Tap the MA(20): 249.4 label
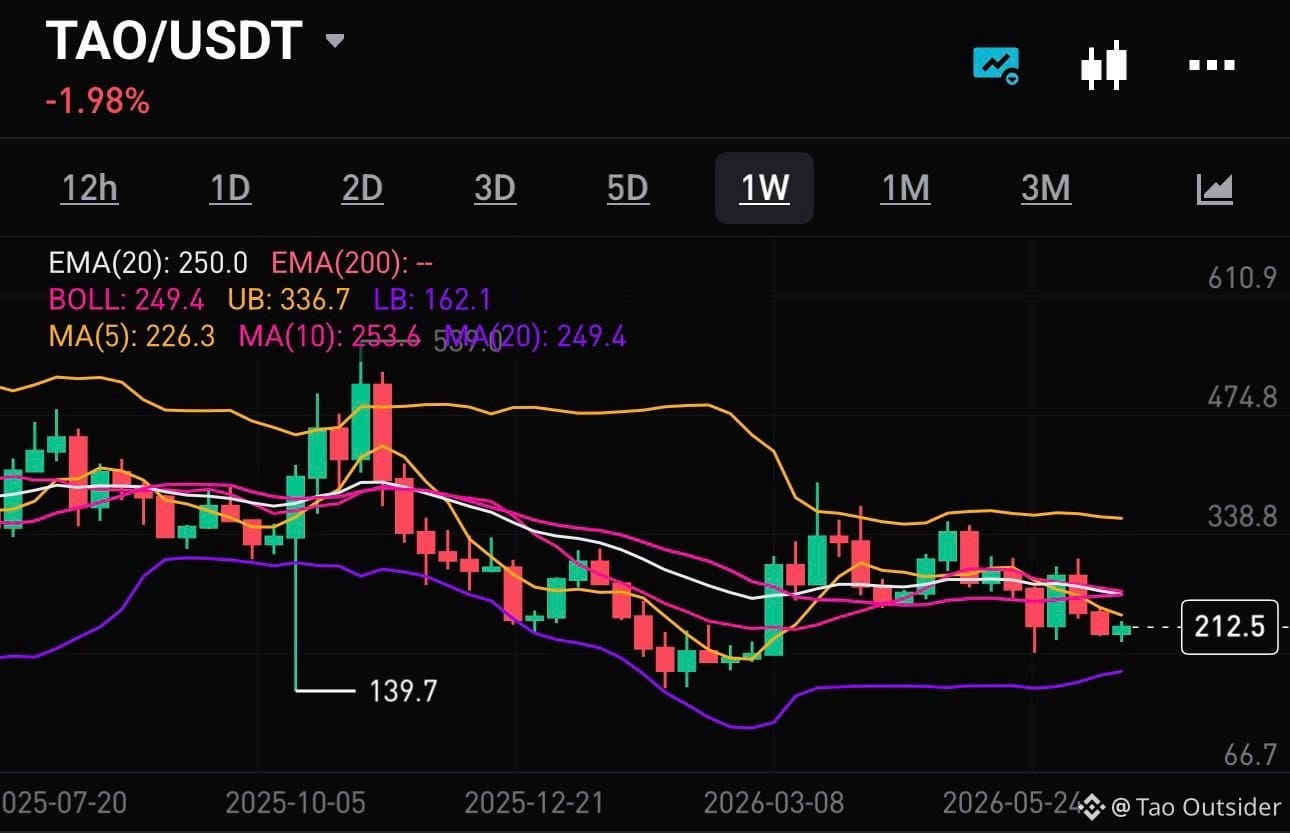Image resolution: width=1290 pixels, height=833 pixels. pyautogui.click(x=535, y=336)
